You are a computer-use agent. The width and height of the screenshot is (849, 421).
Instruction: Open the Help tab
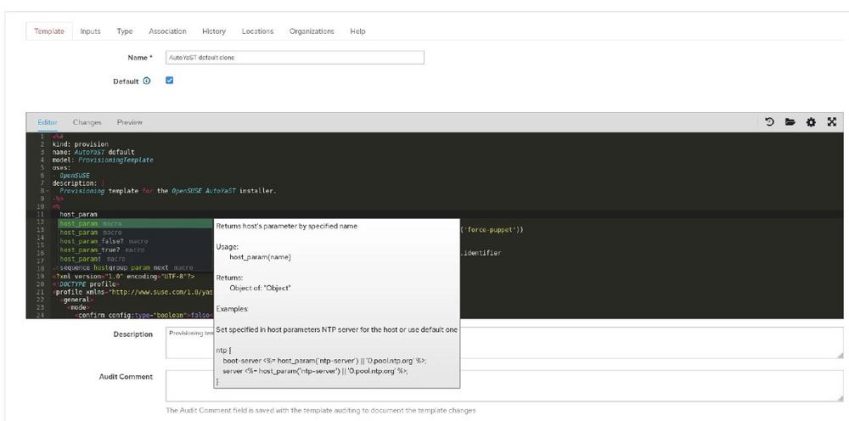[x=357, y=31]
